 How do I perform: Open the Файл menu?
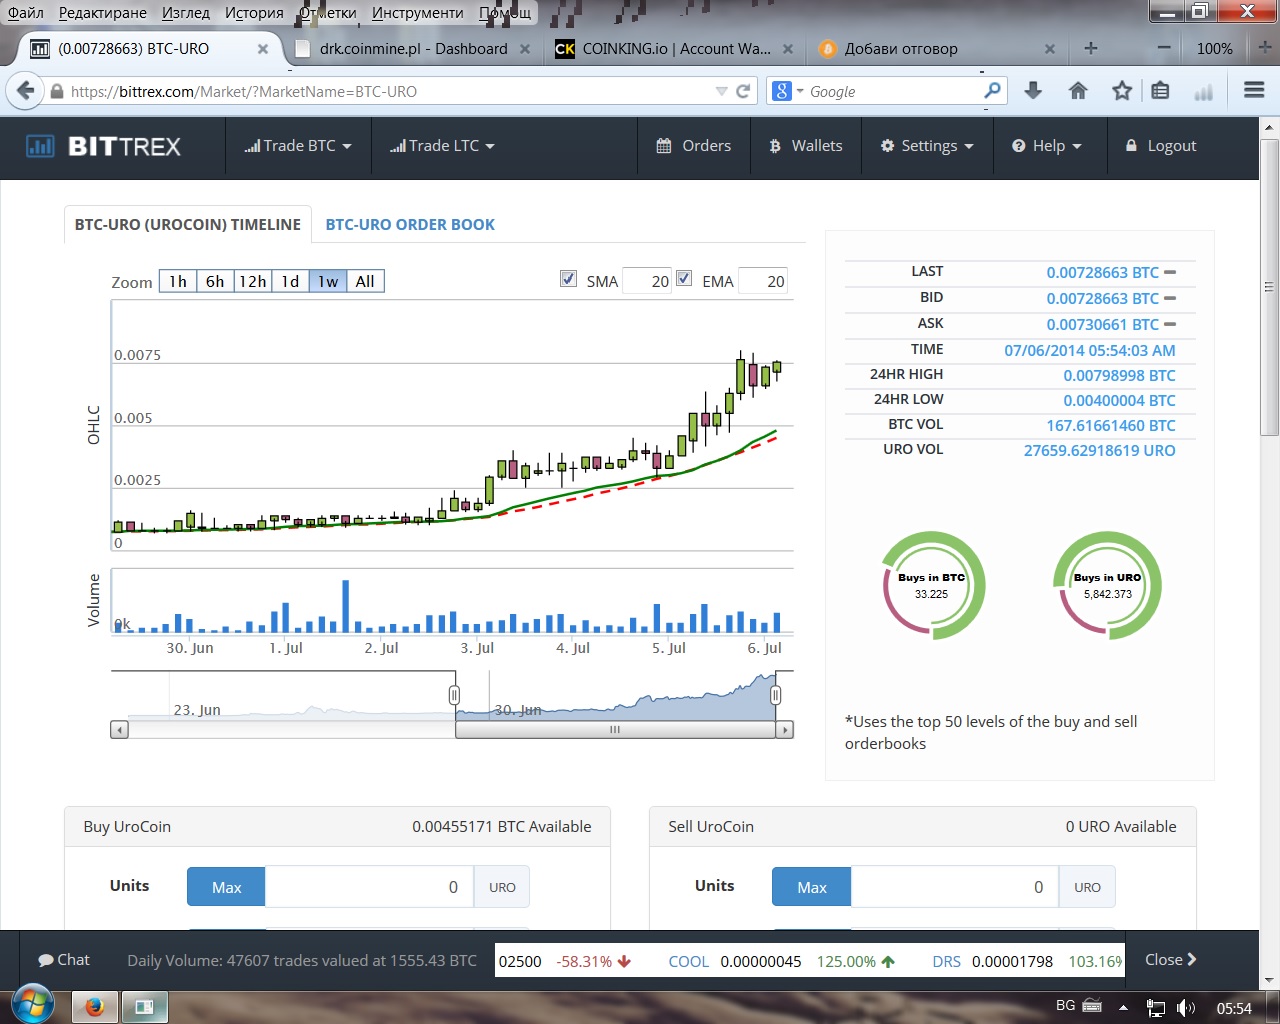click(26, 13)
